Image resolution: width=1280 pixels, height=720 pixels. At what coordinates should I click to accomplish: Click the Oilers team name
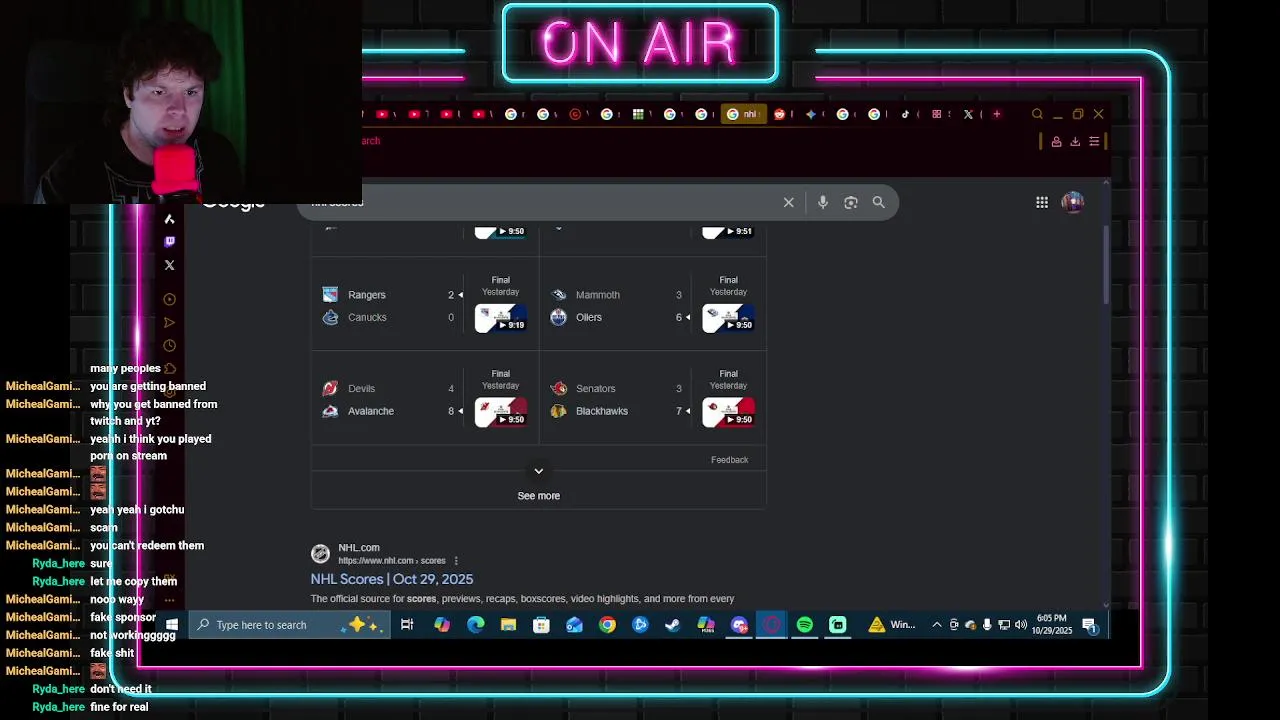(589, 317)
